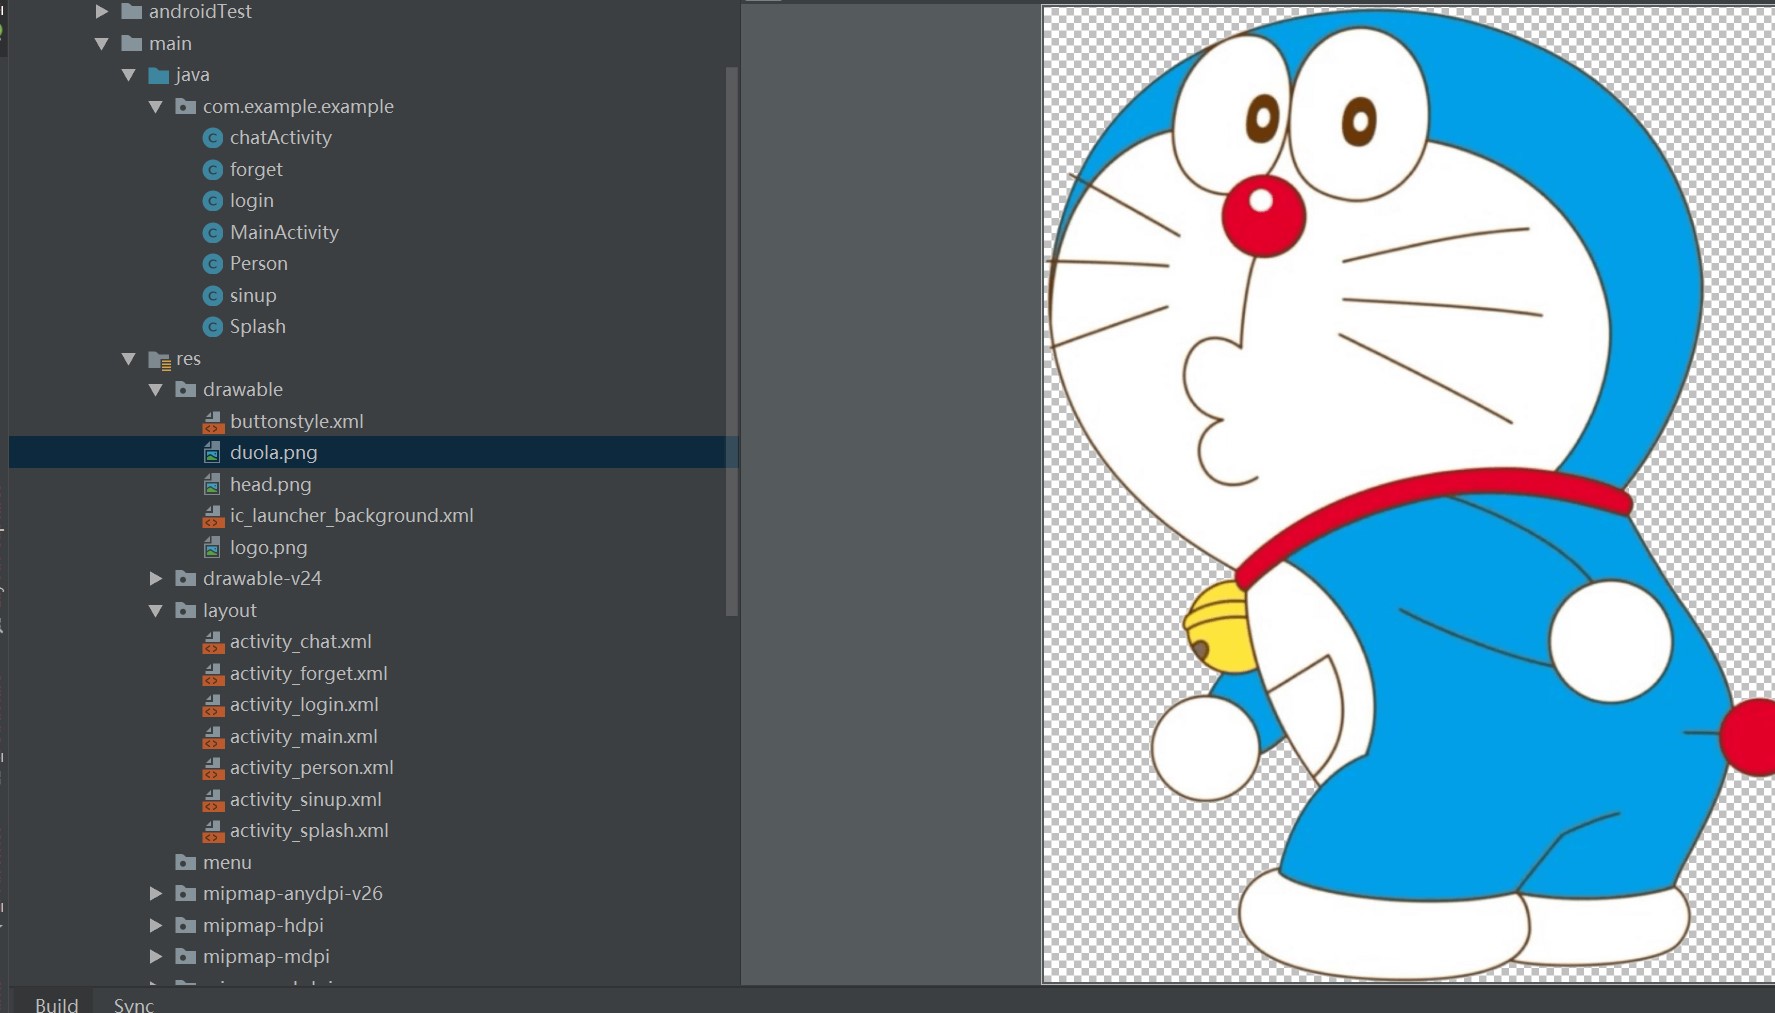1775x1013 pixels.
Task: Click the activity_main.xml layout file icon
Action: click(212, 737)
